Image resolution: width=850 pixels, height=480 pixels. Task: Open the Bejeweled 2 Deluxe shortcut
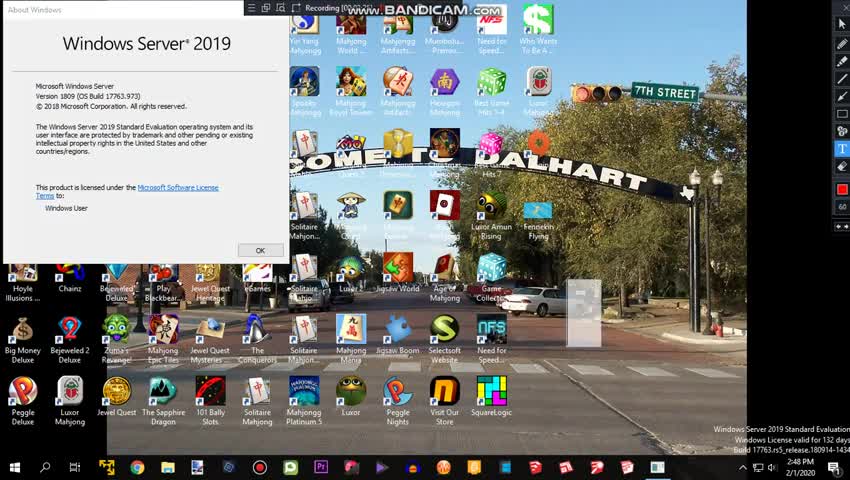tap(69, 340)
